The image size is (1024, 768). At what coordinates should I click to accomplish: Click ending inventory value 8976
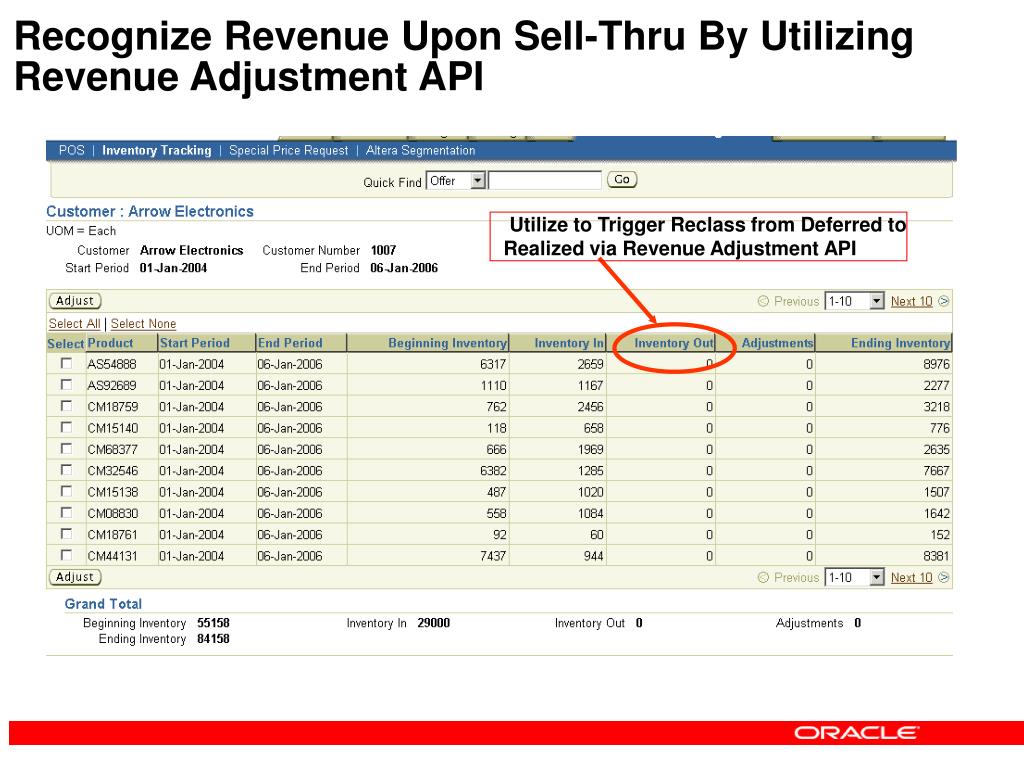pos(936,364)
